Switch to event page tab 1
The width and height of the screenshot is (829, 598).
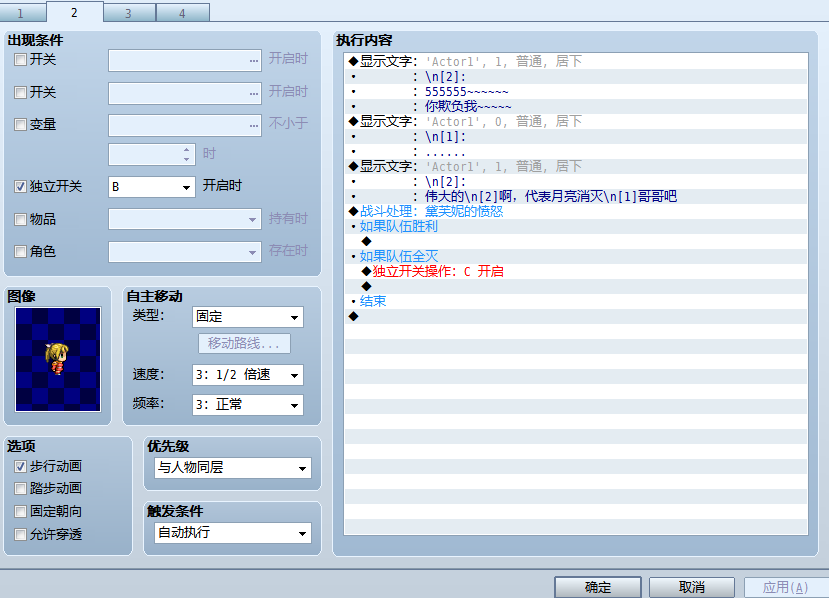[x=21, y=13]
